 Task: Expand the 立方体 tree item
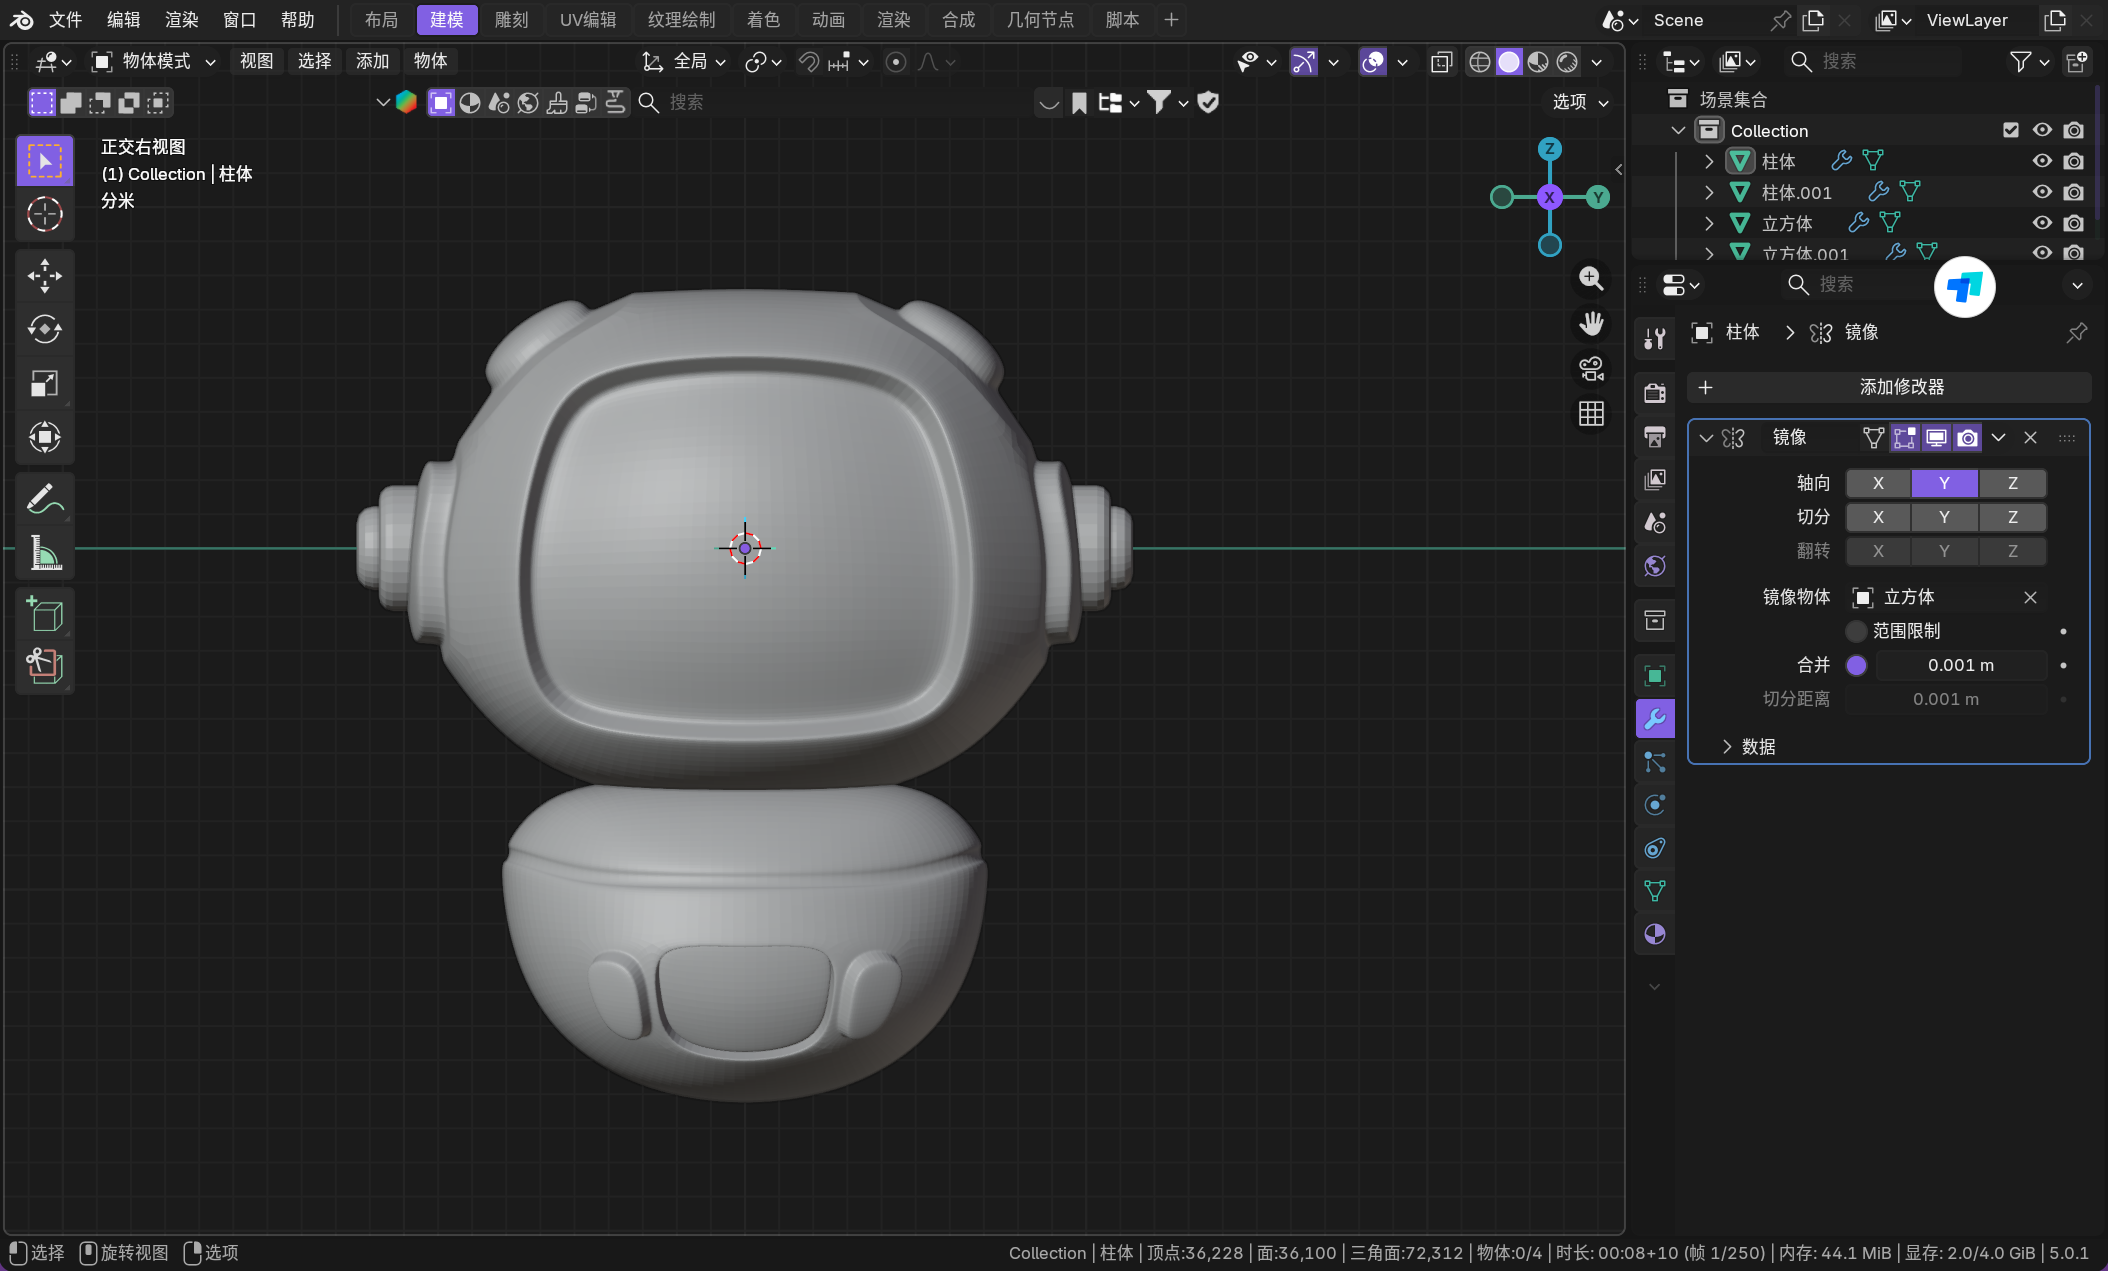[x=1709, y=223]
